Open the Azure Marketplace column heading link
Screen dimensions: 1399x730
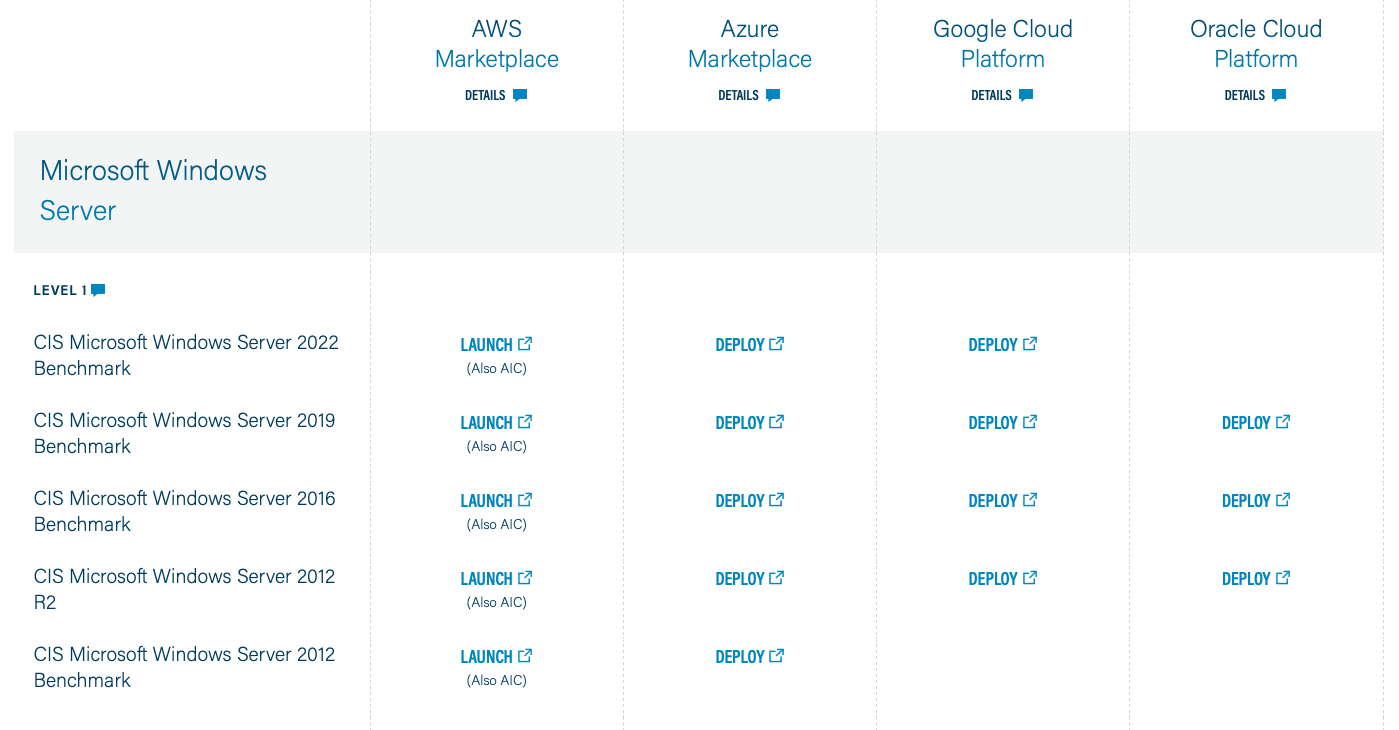click(749, 44)
